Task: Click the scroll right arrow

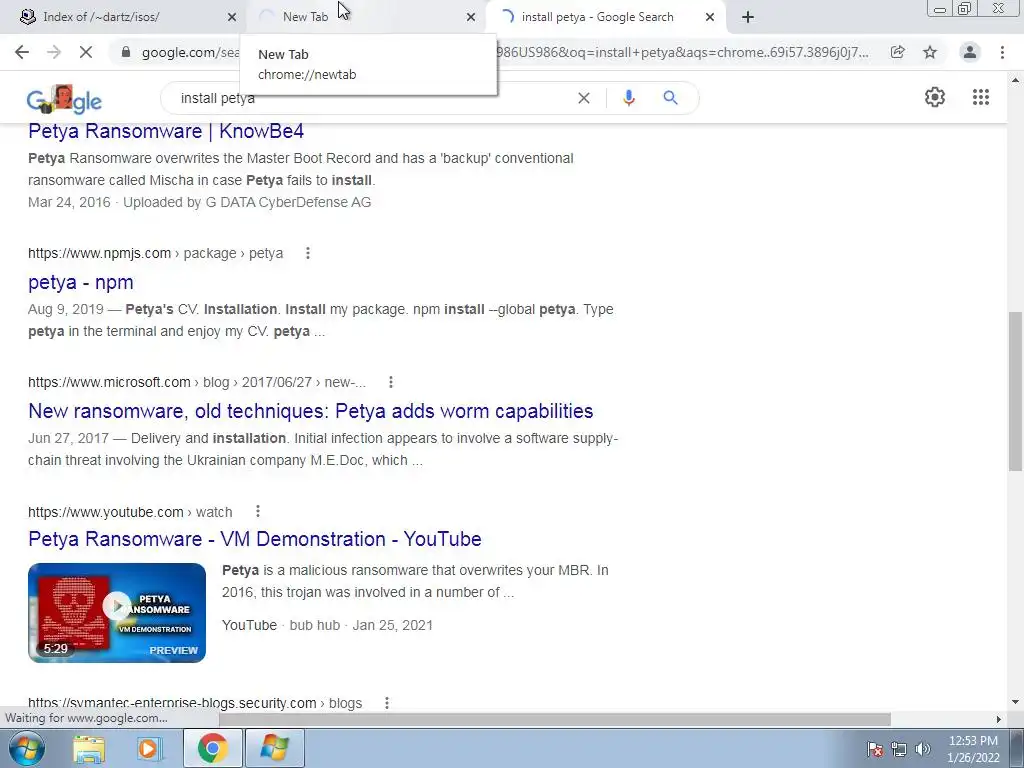Action: (999, 719)
